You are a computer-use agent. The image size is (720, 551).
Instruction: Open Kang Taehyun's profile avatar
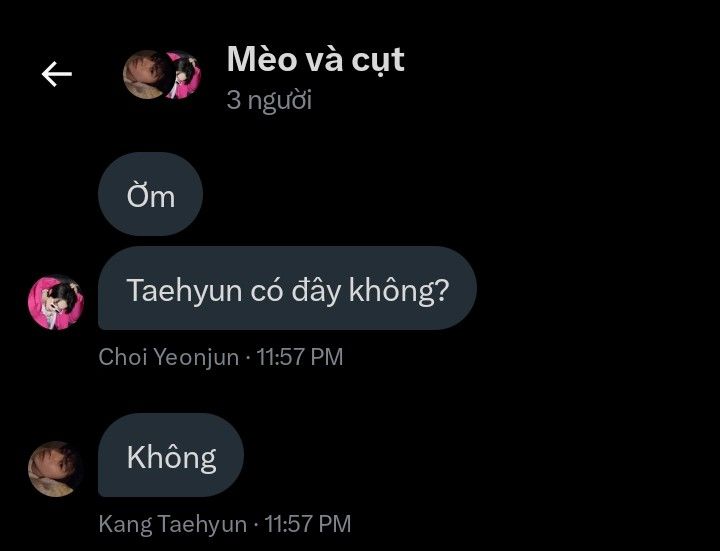(x=56, y=469)
